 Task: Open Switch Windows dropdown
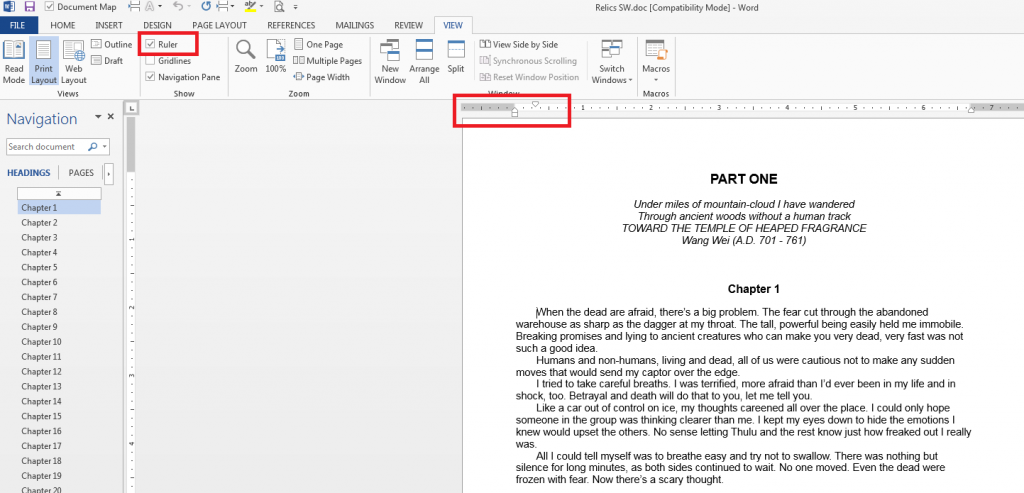tap(612, 62)
